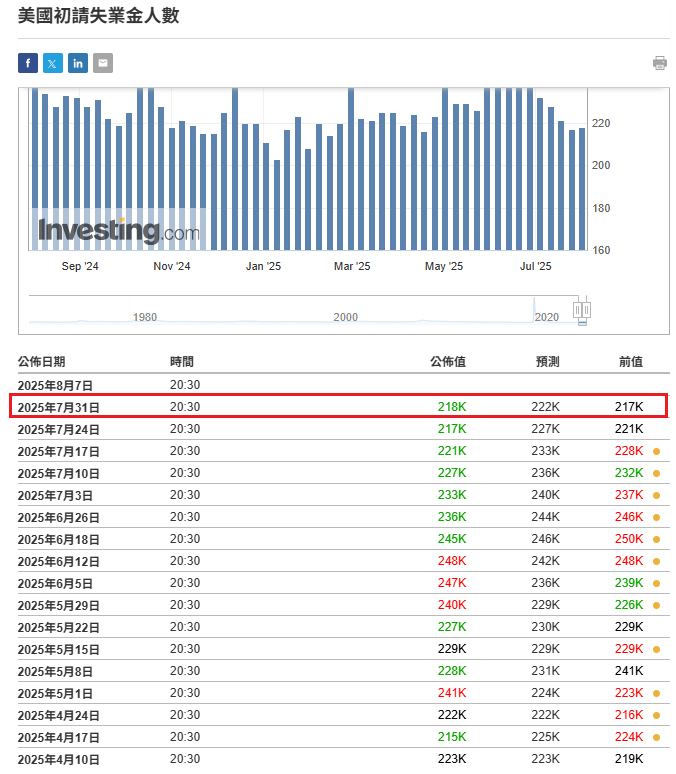
Task: Share the page on Facebook
Action: 28,63
